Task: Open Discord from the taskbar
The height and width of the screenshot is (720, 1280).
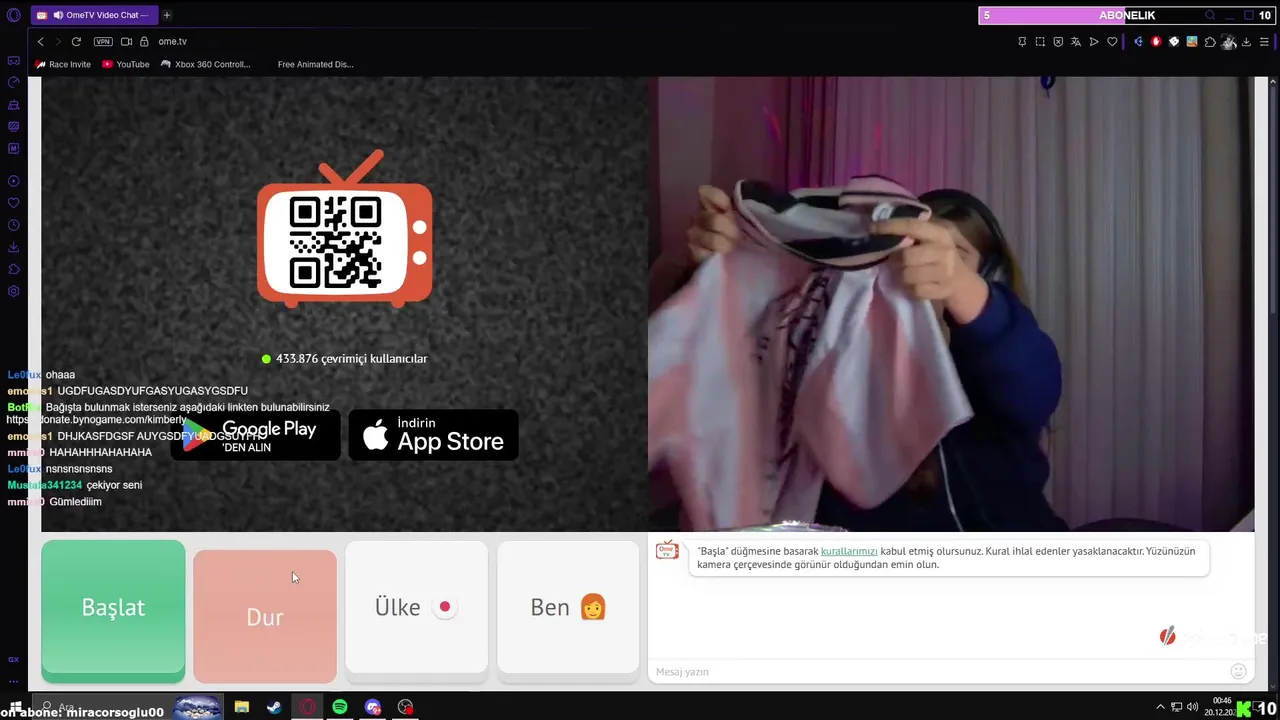Action: (x=373, y=707)
